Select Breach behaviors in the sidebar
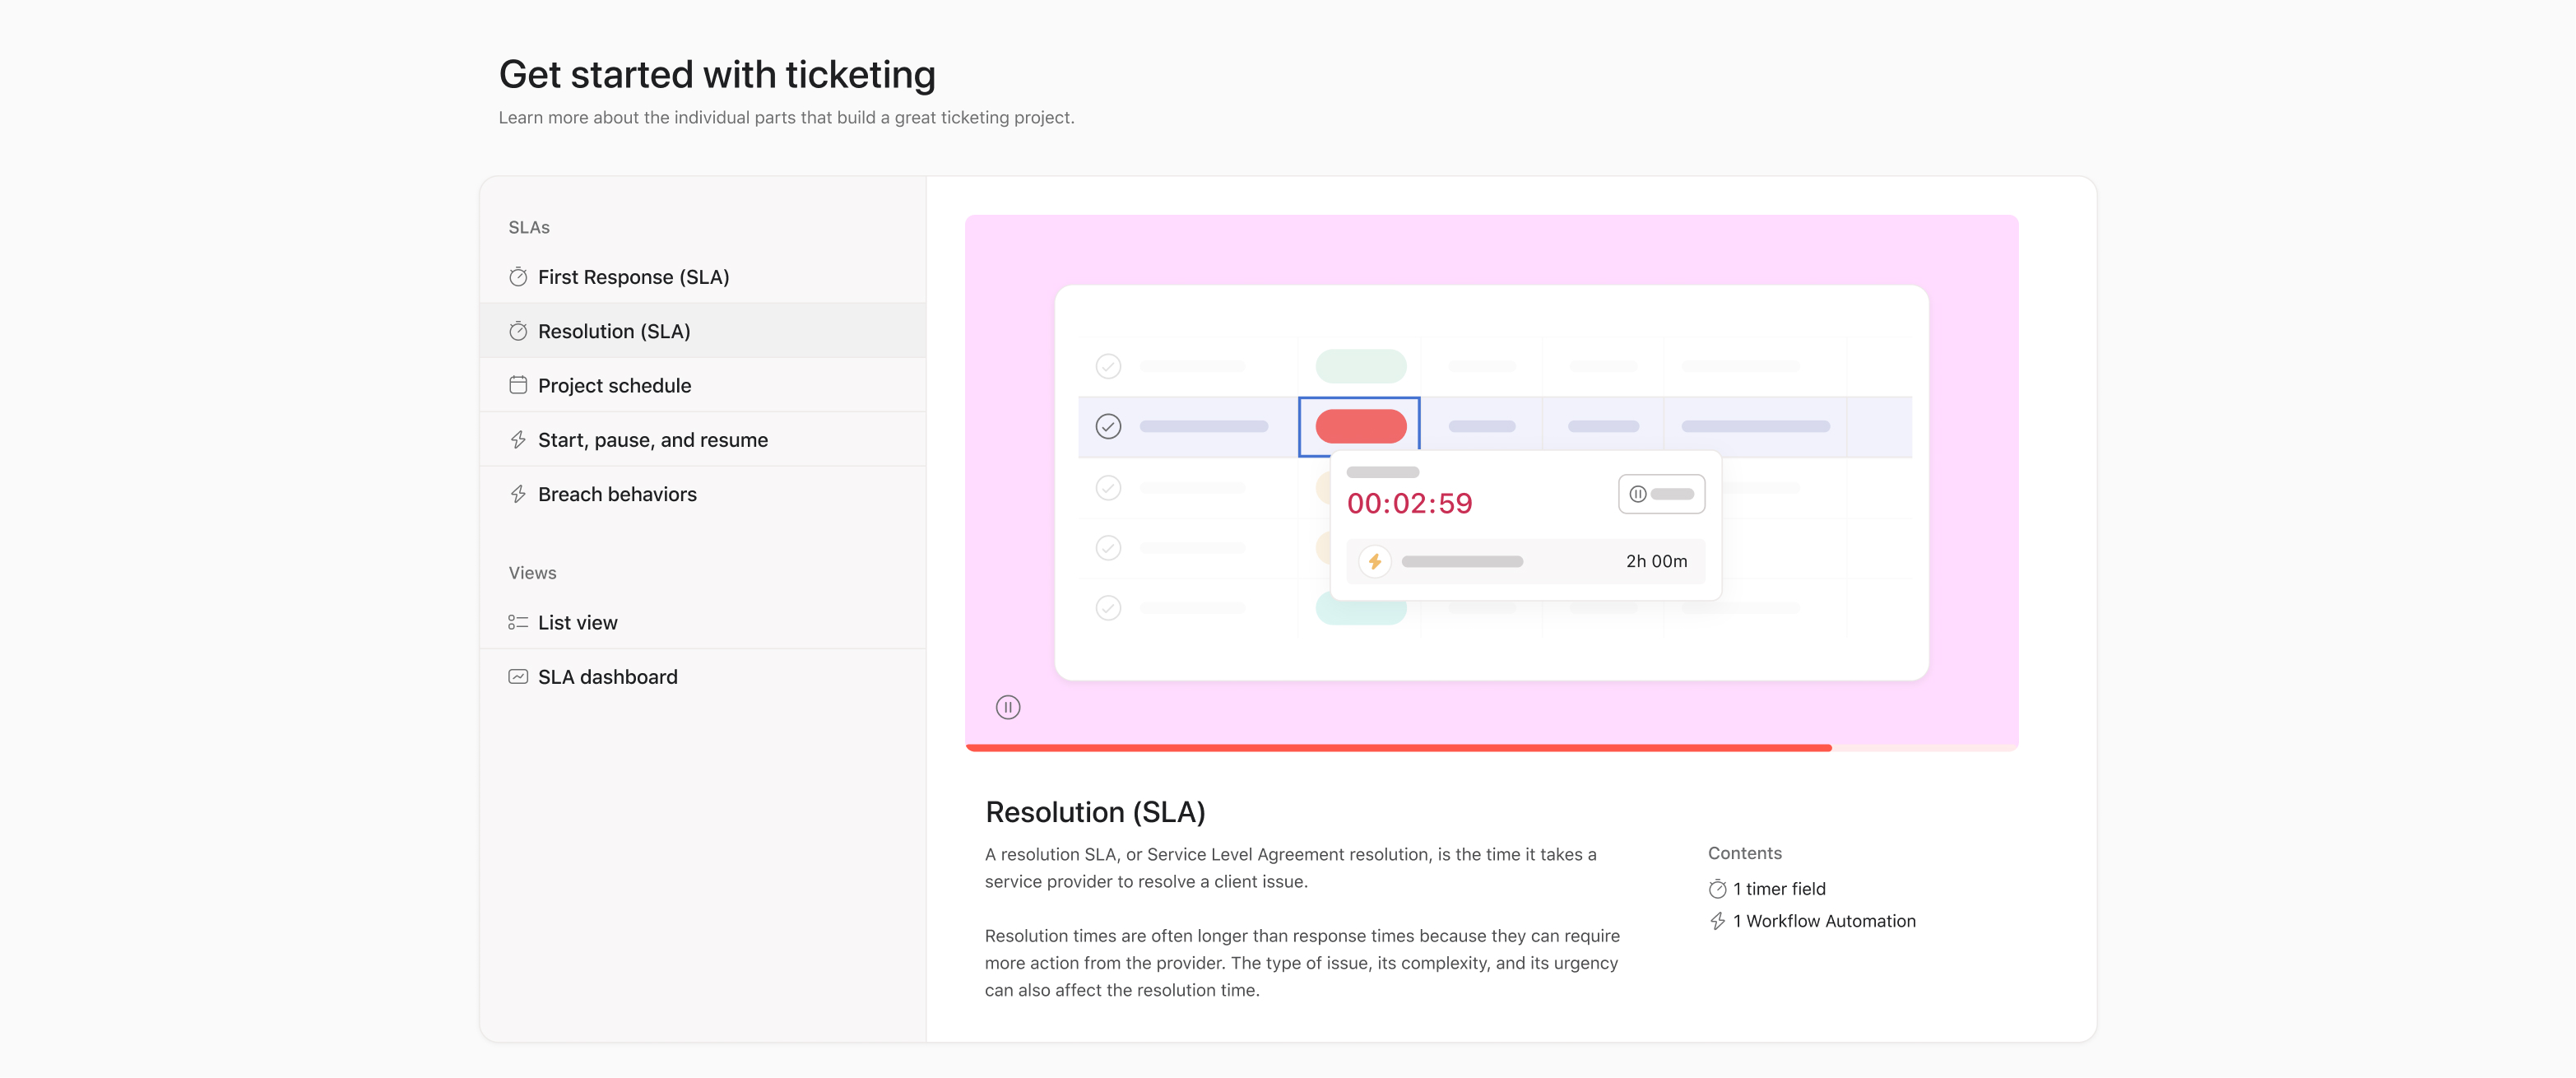This screenshot has width=2576, height=1078. (x=617, y=494)
